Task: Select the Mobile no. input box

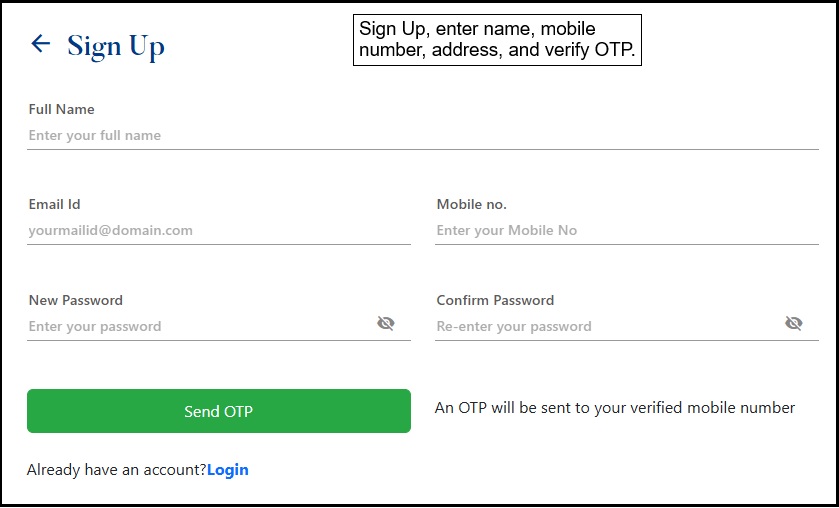Action: click(626, 230)
